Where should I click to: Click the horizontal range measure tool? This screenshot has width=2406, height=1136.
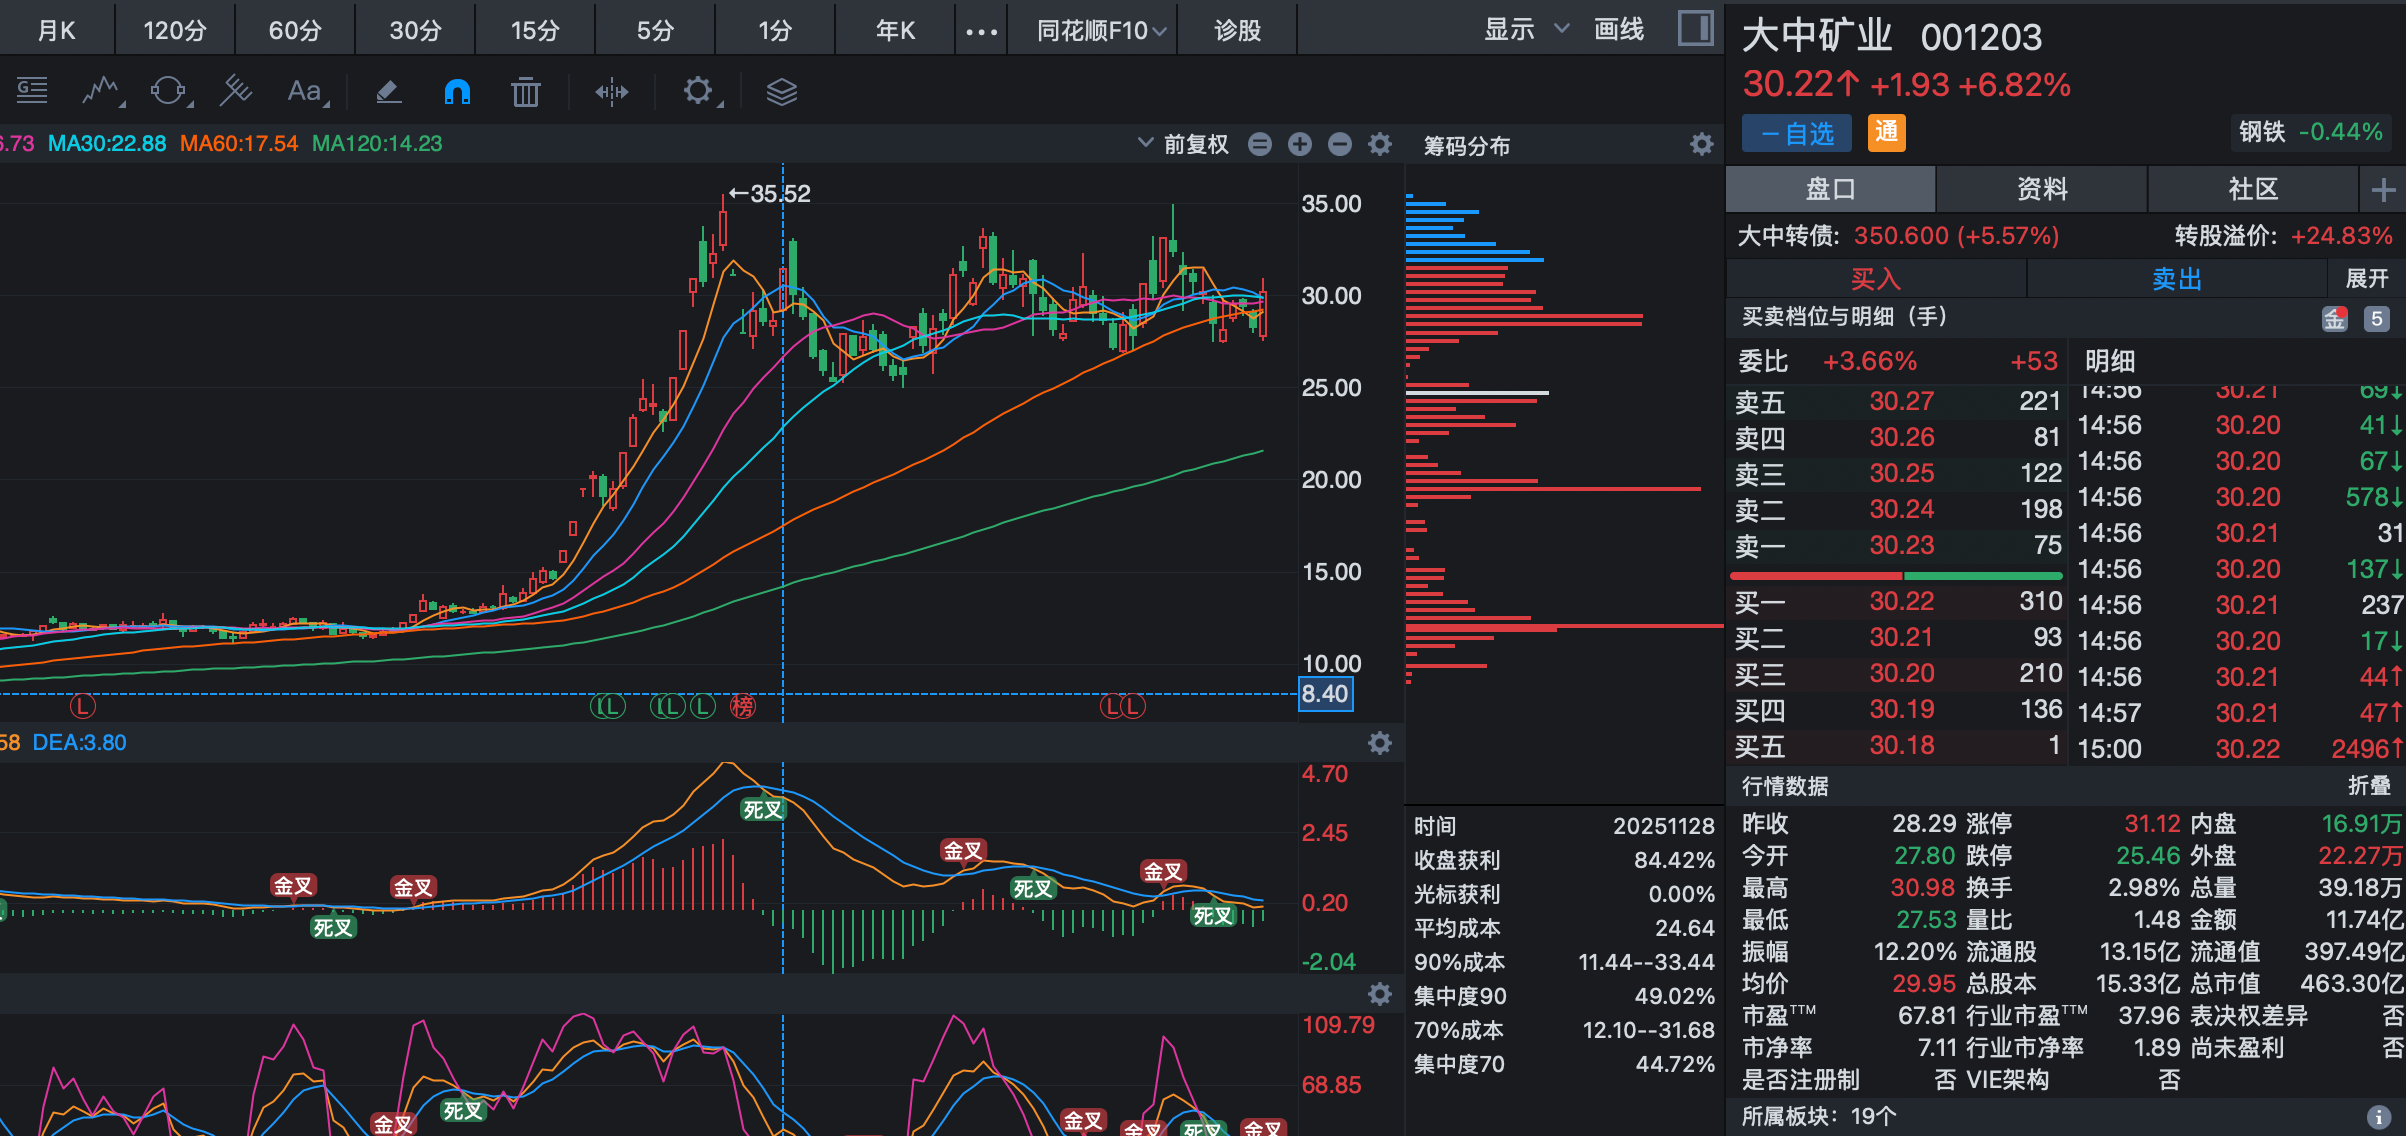coord(612,92)
